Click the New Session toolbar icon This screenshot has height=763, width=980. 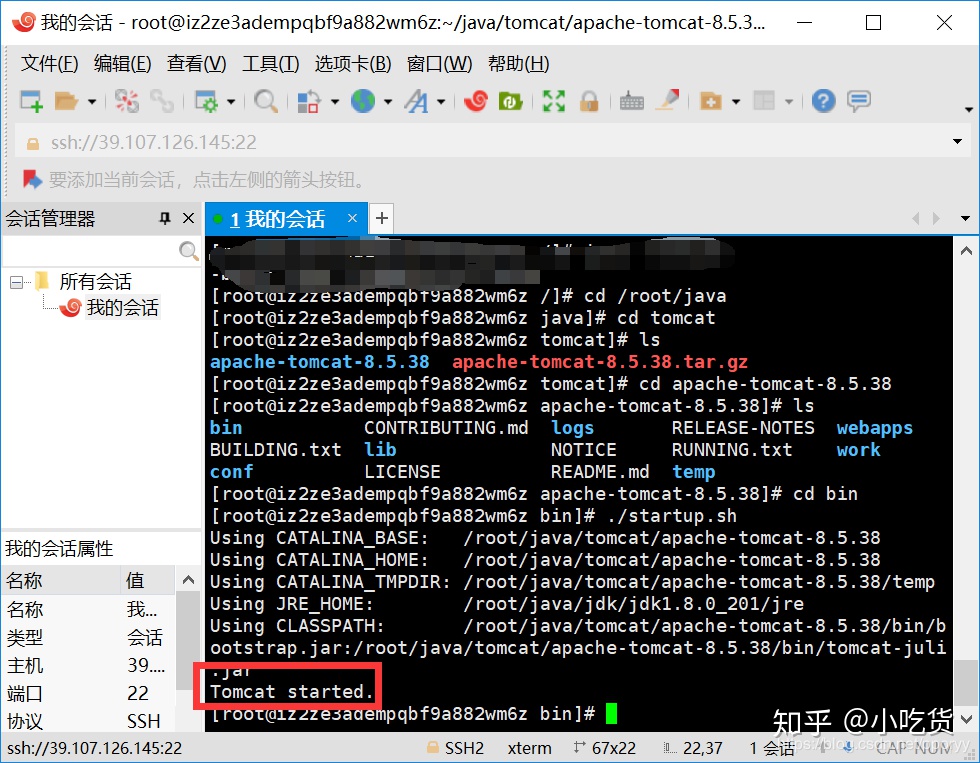pos(31,101)
